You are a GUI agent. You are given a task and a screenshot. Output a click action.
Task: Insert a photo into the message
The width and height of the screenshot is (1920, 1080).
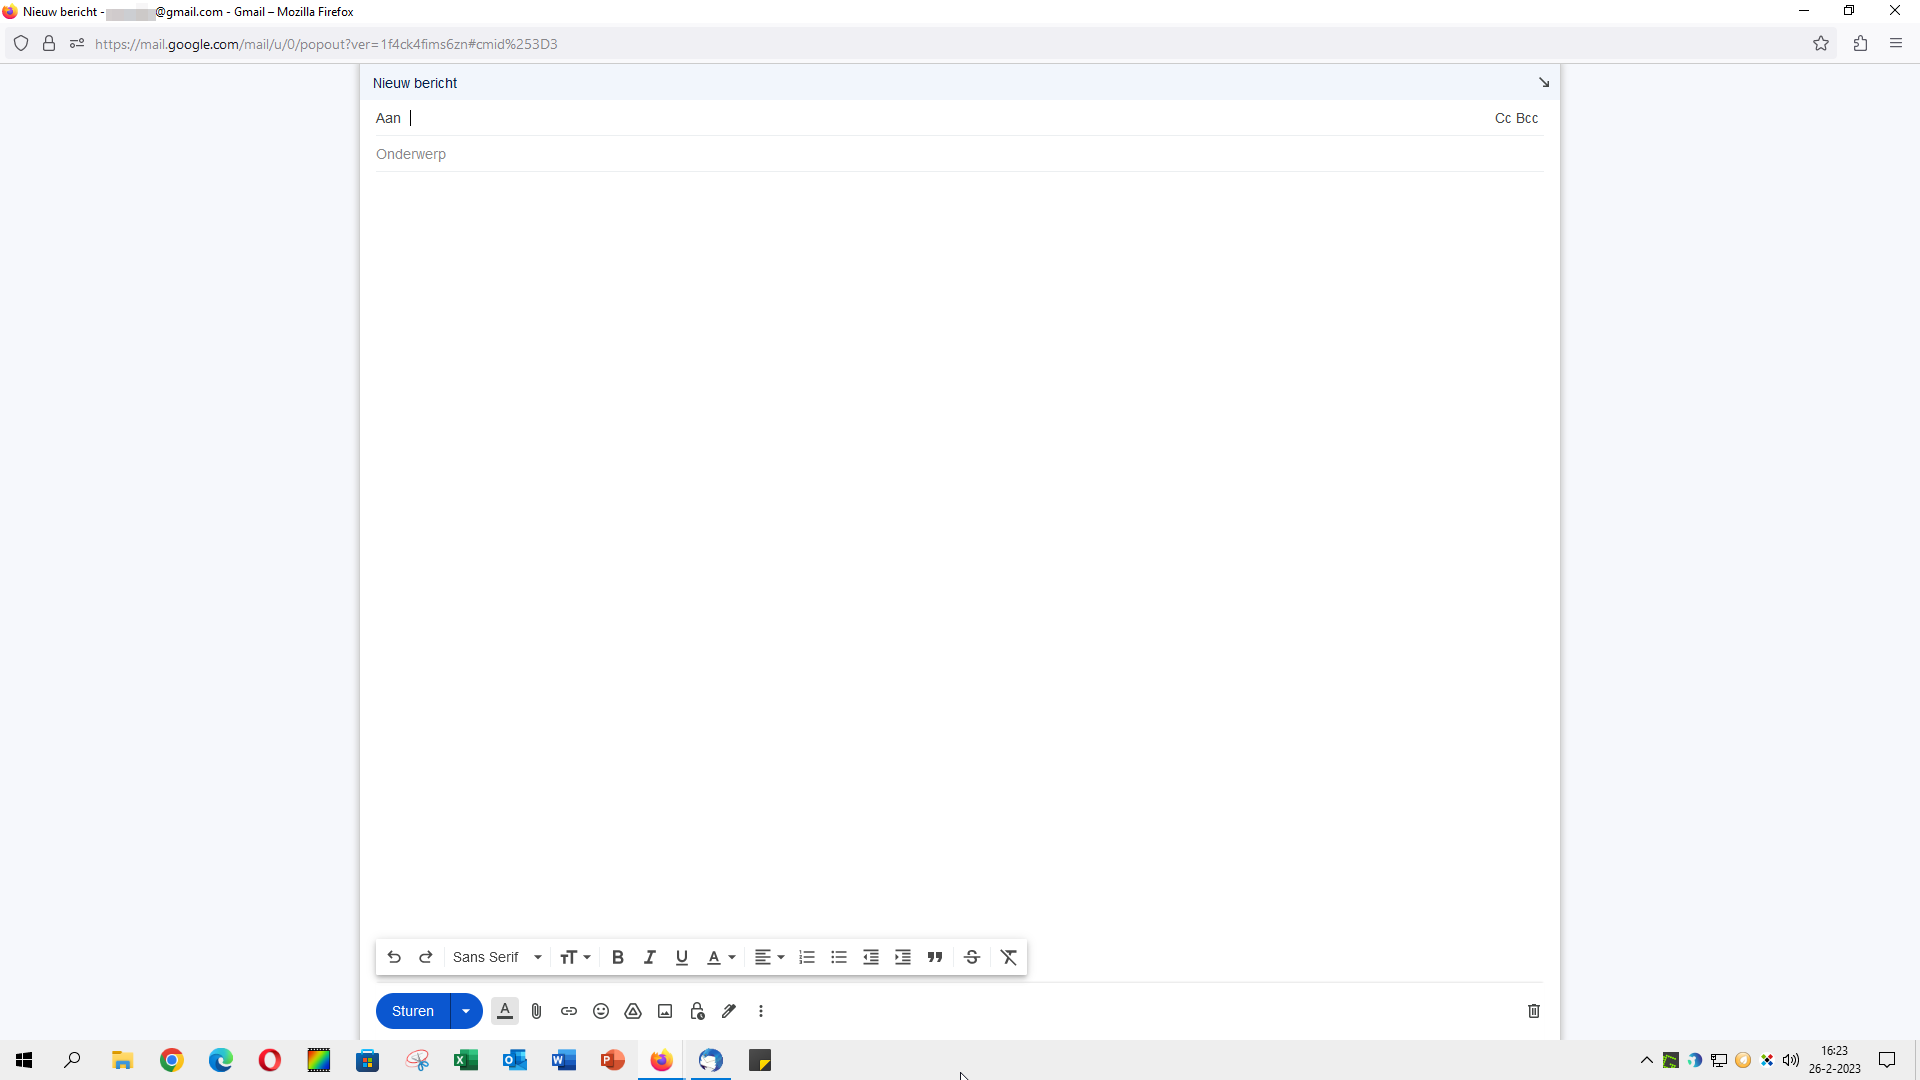[x=664, y=1011]
